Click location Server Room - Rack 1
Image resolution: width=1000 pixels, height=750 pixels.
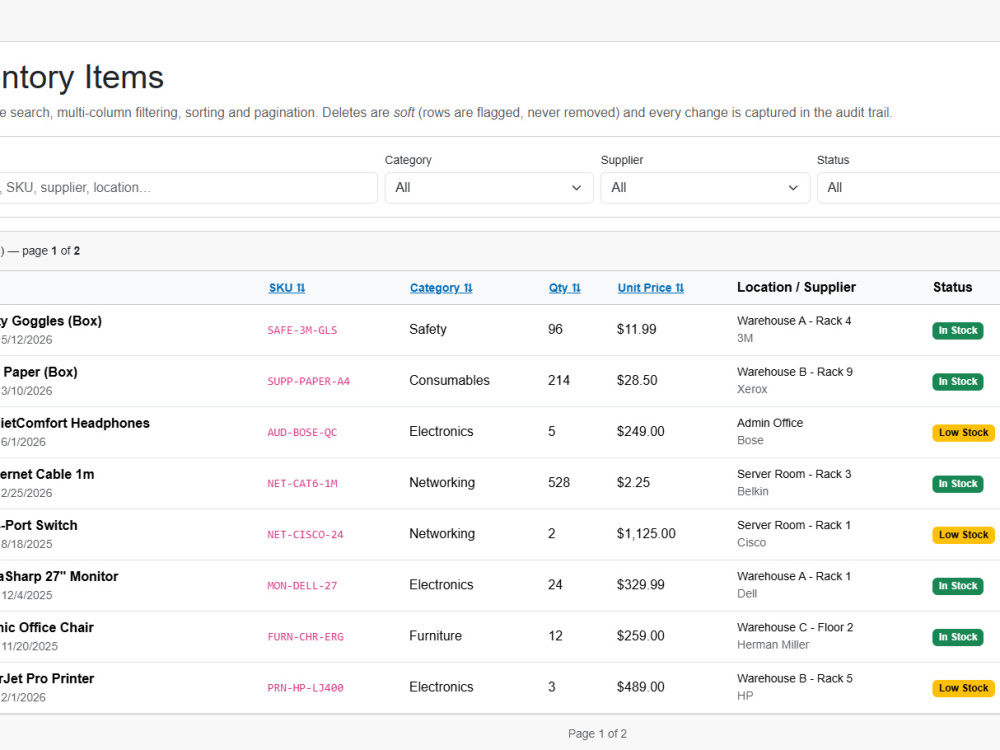(x=793, y=525)
